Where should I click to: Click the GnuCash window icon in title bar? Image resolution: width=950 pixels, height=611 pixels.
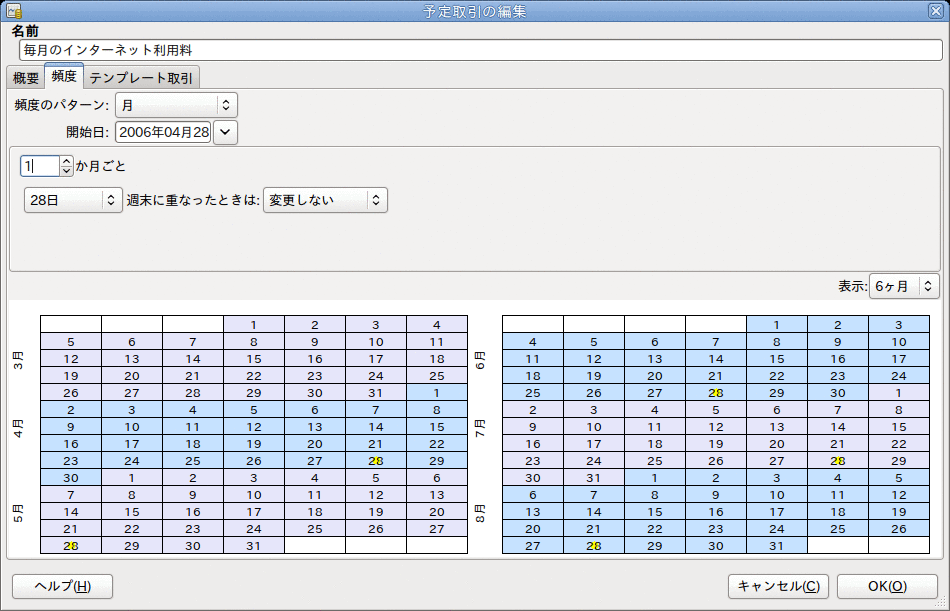tap(13, 10)
